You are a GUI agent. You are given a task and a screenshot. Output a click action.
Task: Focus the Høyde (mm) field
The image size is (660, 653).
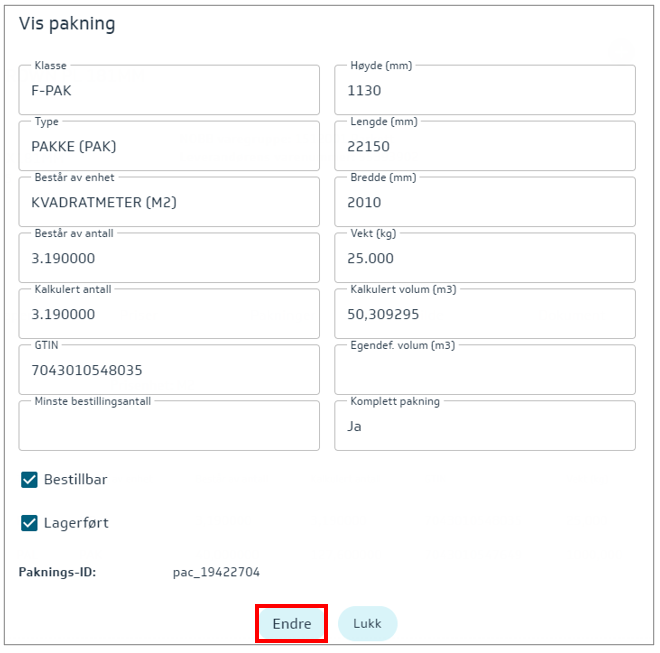[x=485, y=91]
